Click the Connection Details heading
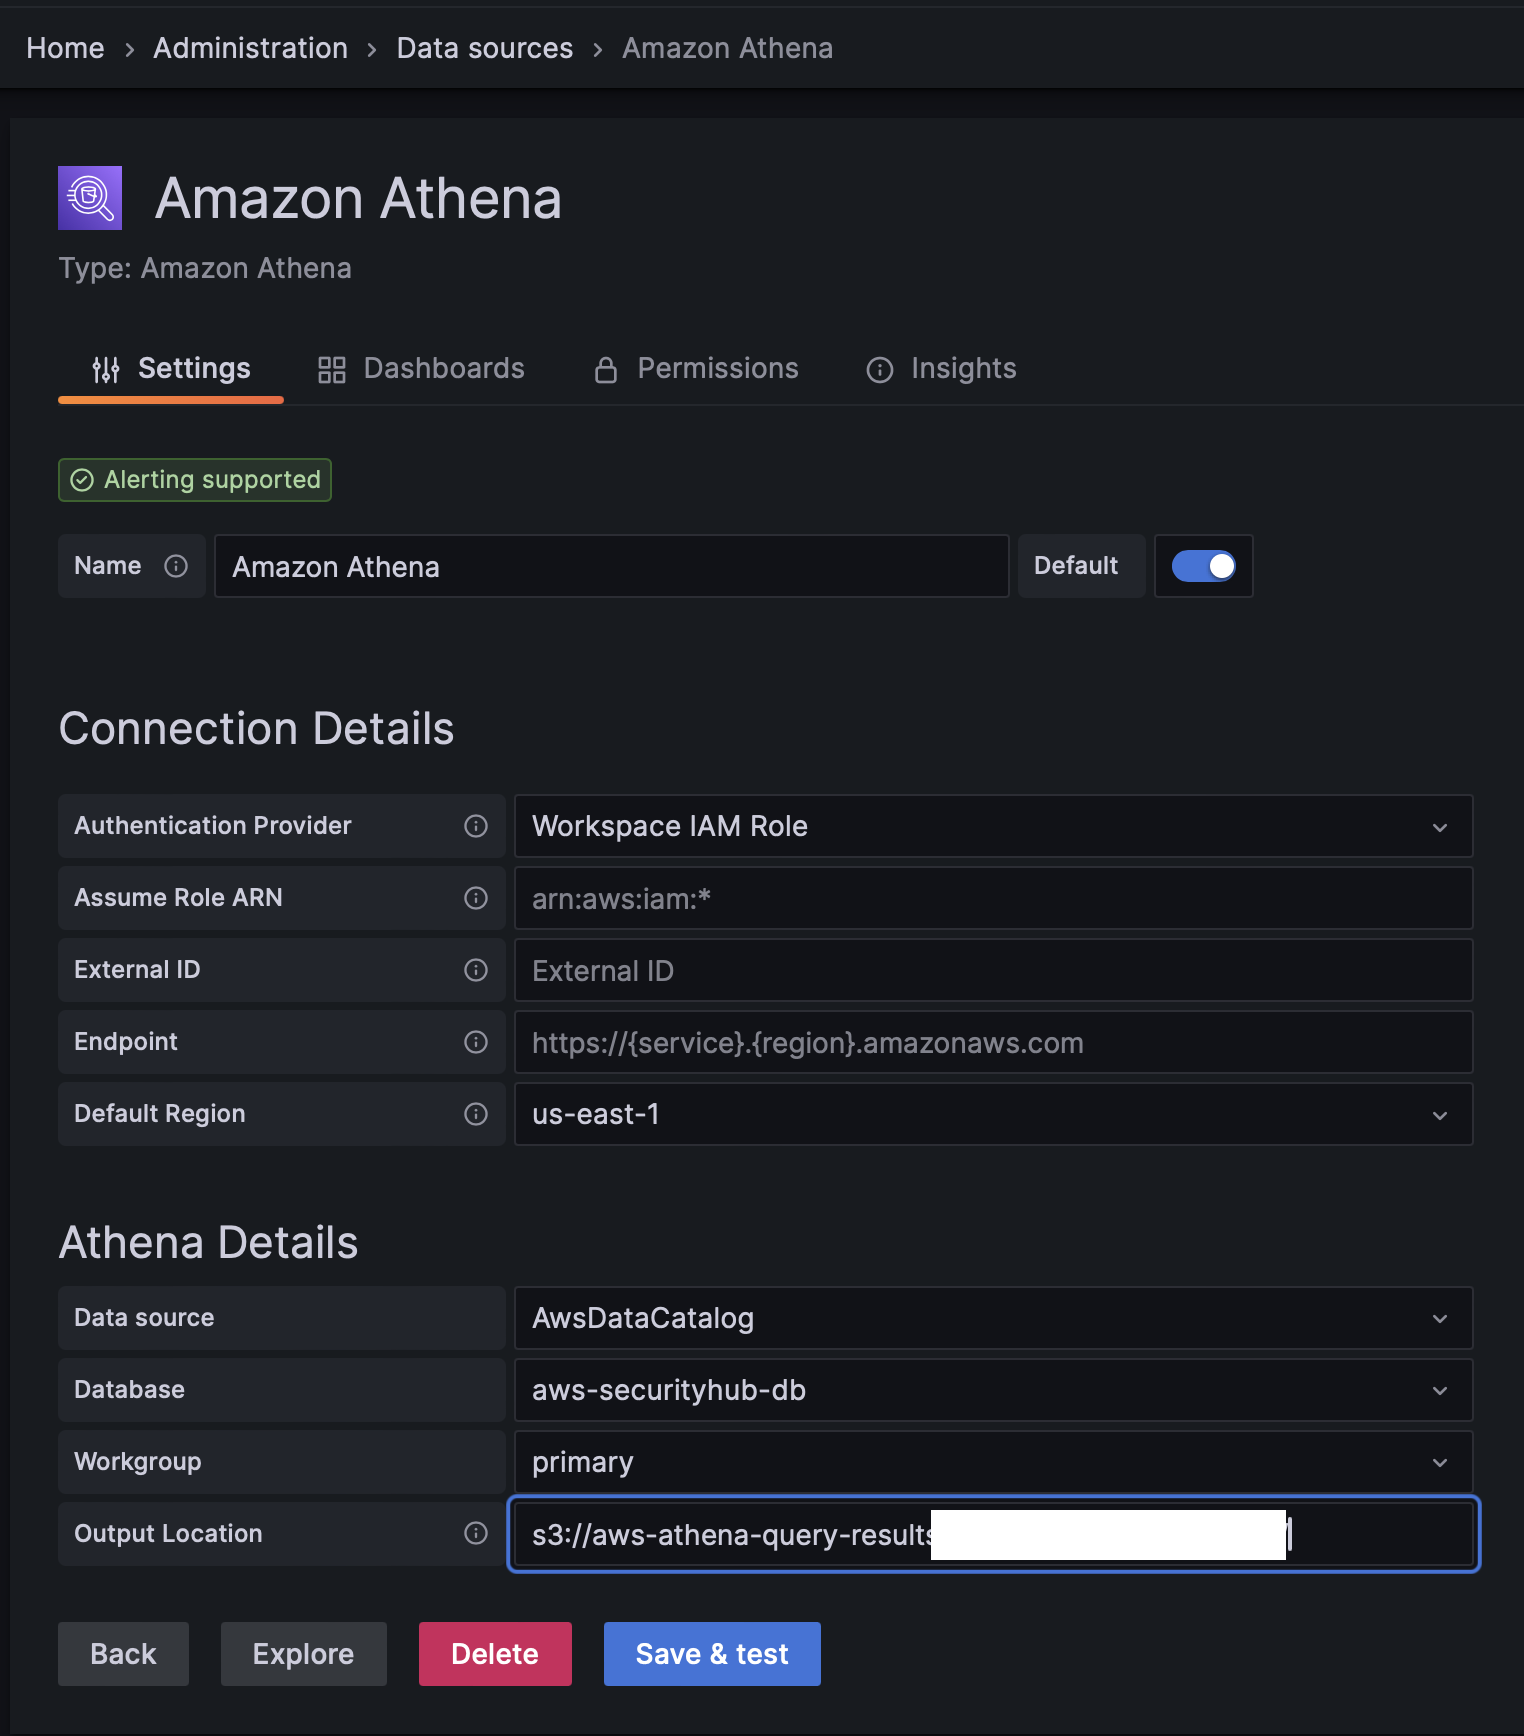1524x1736 pixels. [x=257, y=728]
